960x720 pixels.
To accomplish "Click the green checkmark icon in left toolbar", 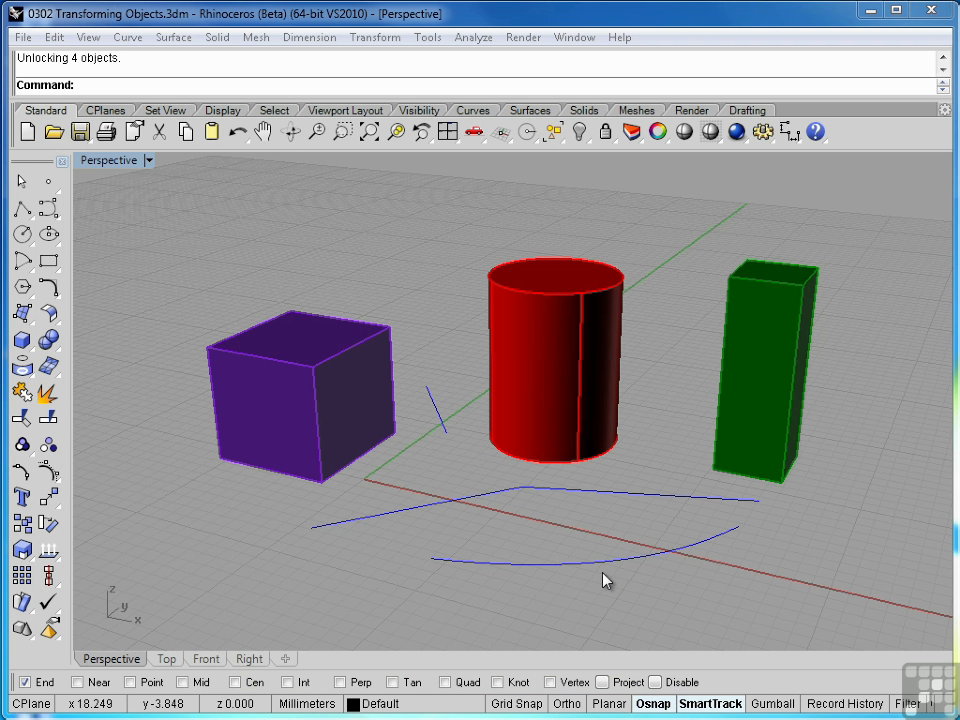I will 48,602.
